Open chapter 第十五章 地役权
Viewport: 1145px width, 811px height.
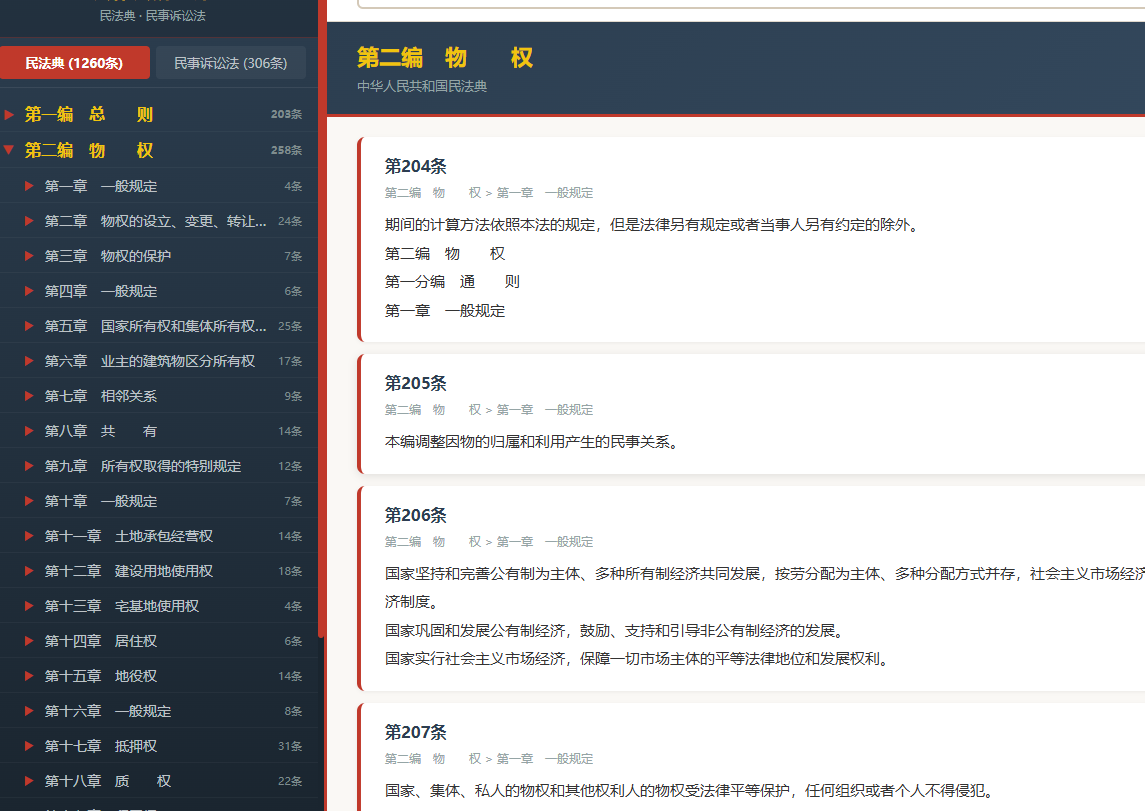click(101, 677)
